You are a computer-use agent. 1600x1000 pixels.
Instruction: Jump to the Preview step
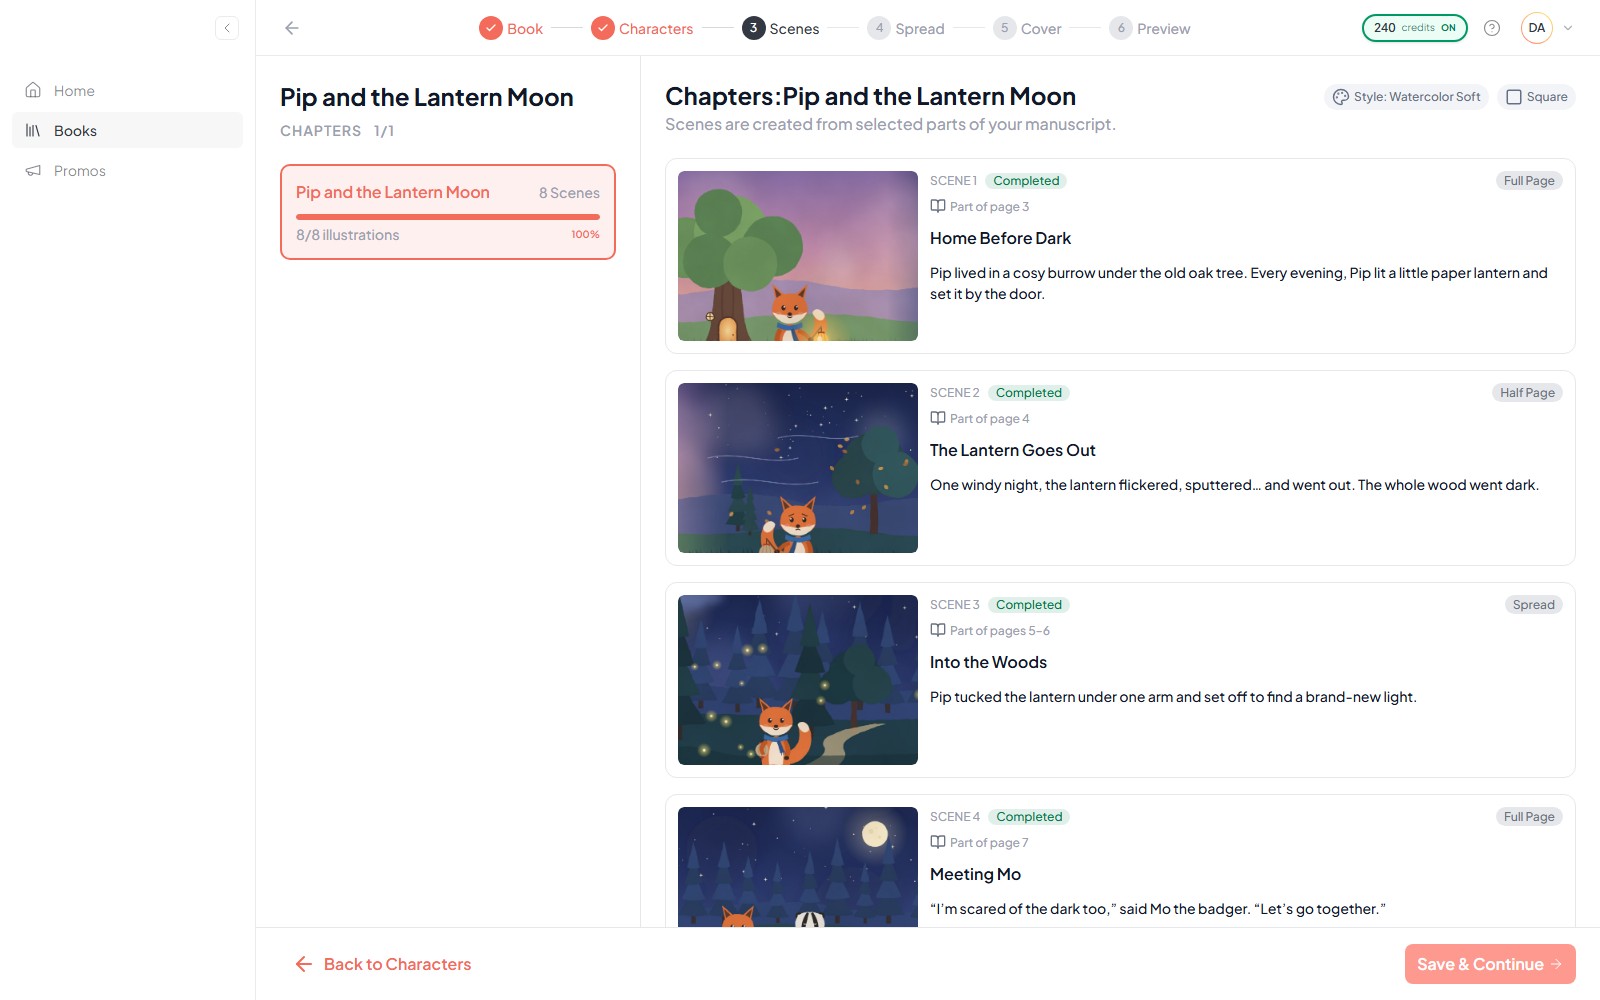[1150, 29]
